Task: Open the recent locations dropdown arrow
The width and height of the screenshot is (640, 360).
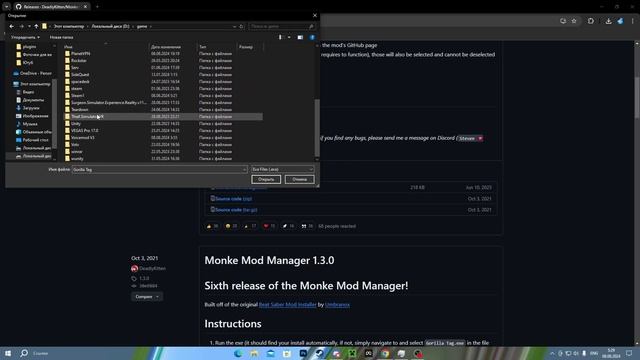Action: tap(29, 26)
